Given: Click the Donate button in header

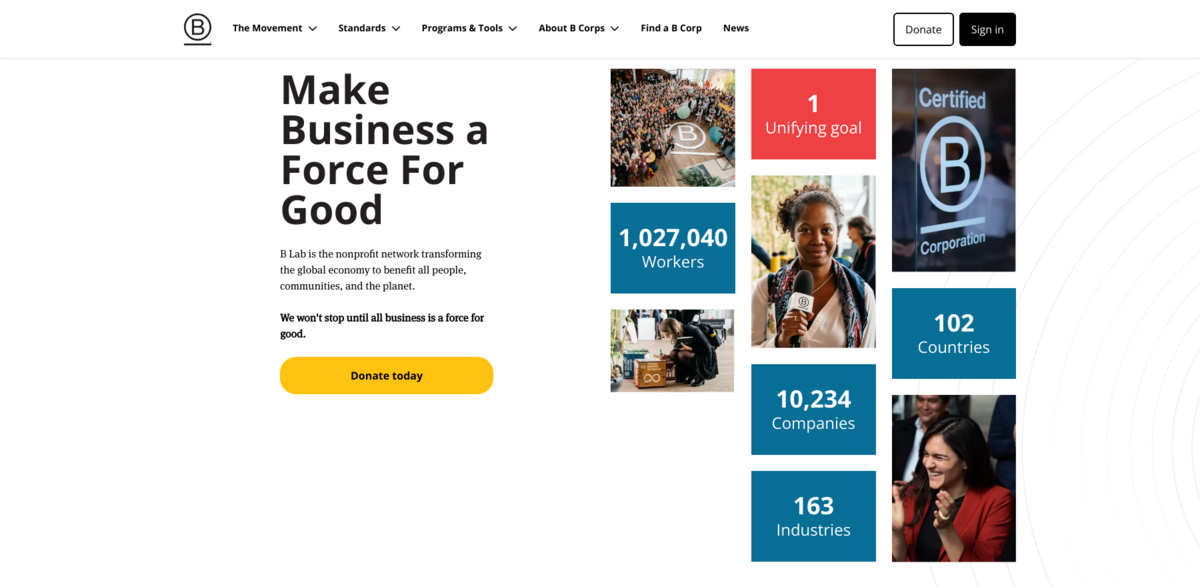Looking at the screenshot, I should coord(923,29).
